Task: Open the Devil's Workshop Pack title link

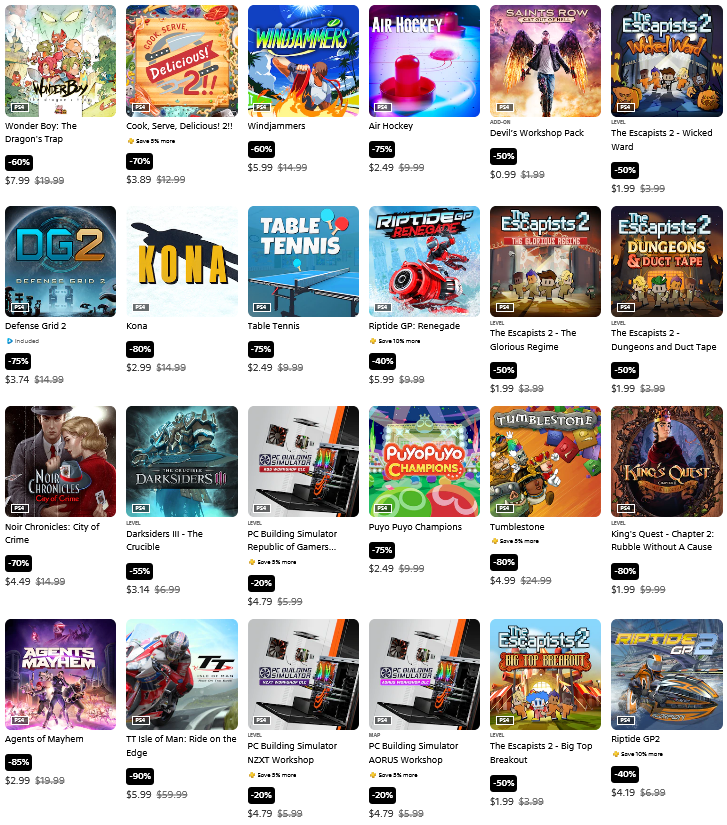Action: point(537,133)
